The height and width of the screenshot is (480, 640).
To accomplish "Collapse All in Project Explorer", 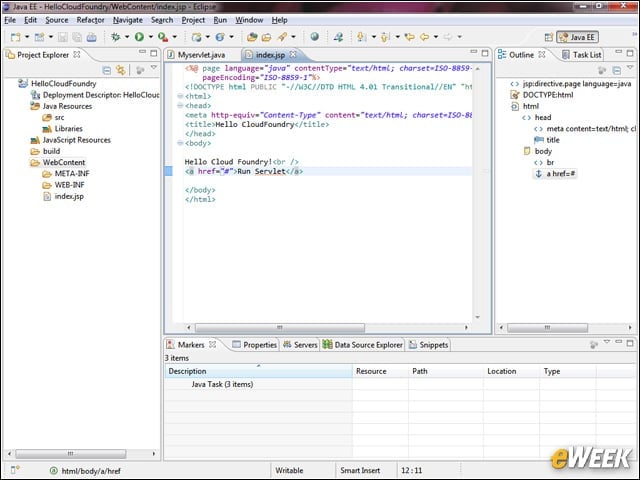I will pos(107,70).
